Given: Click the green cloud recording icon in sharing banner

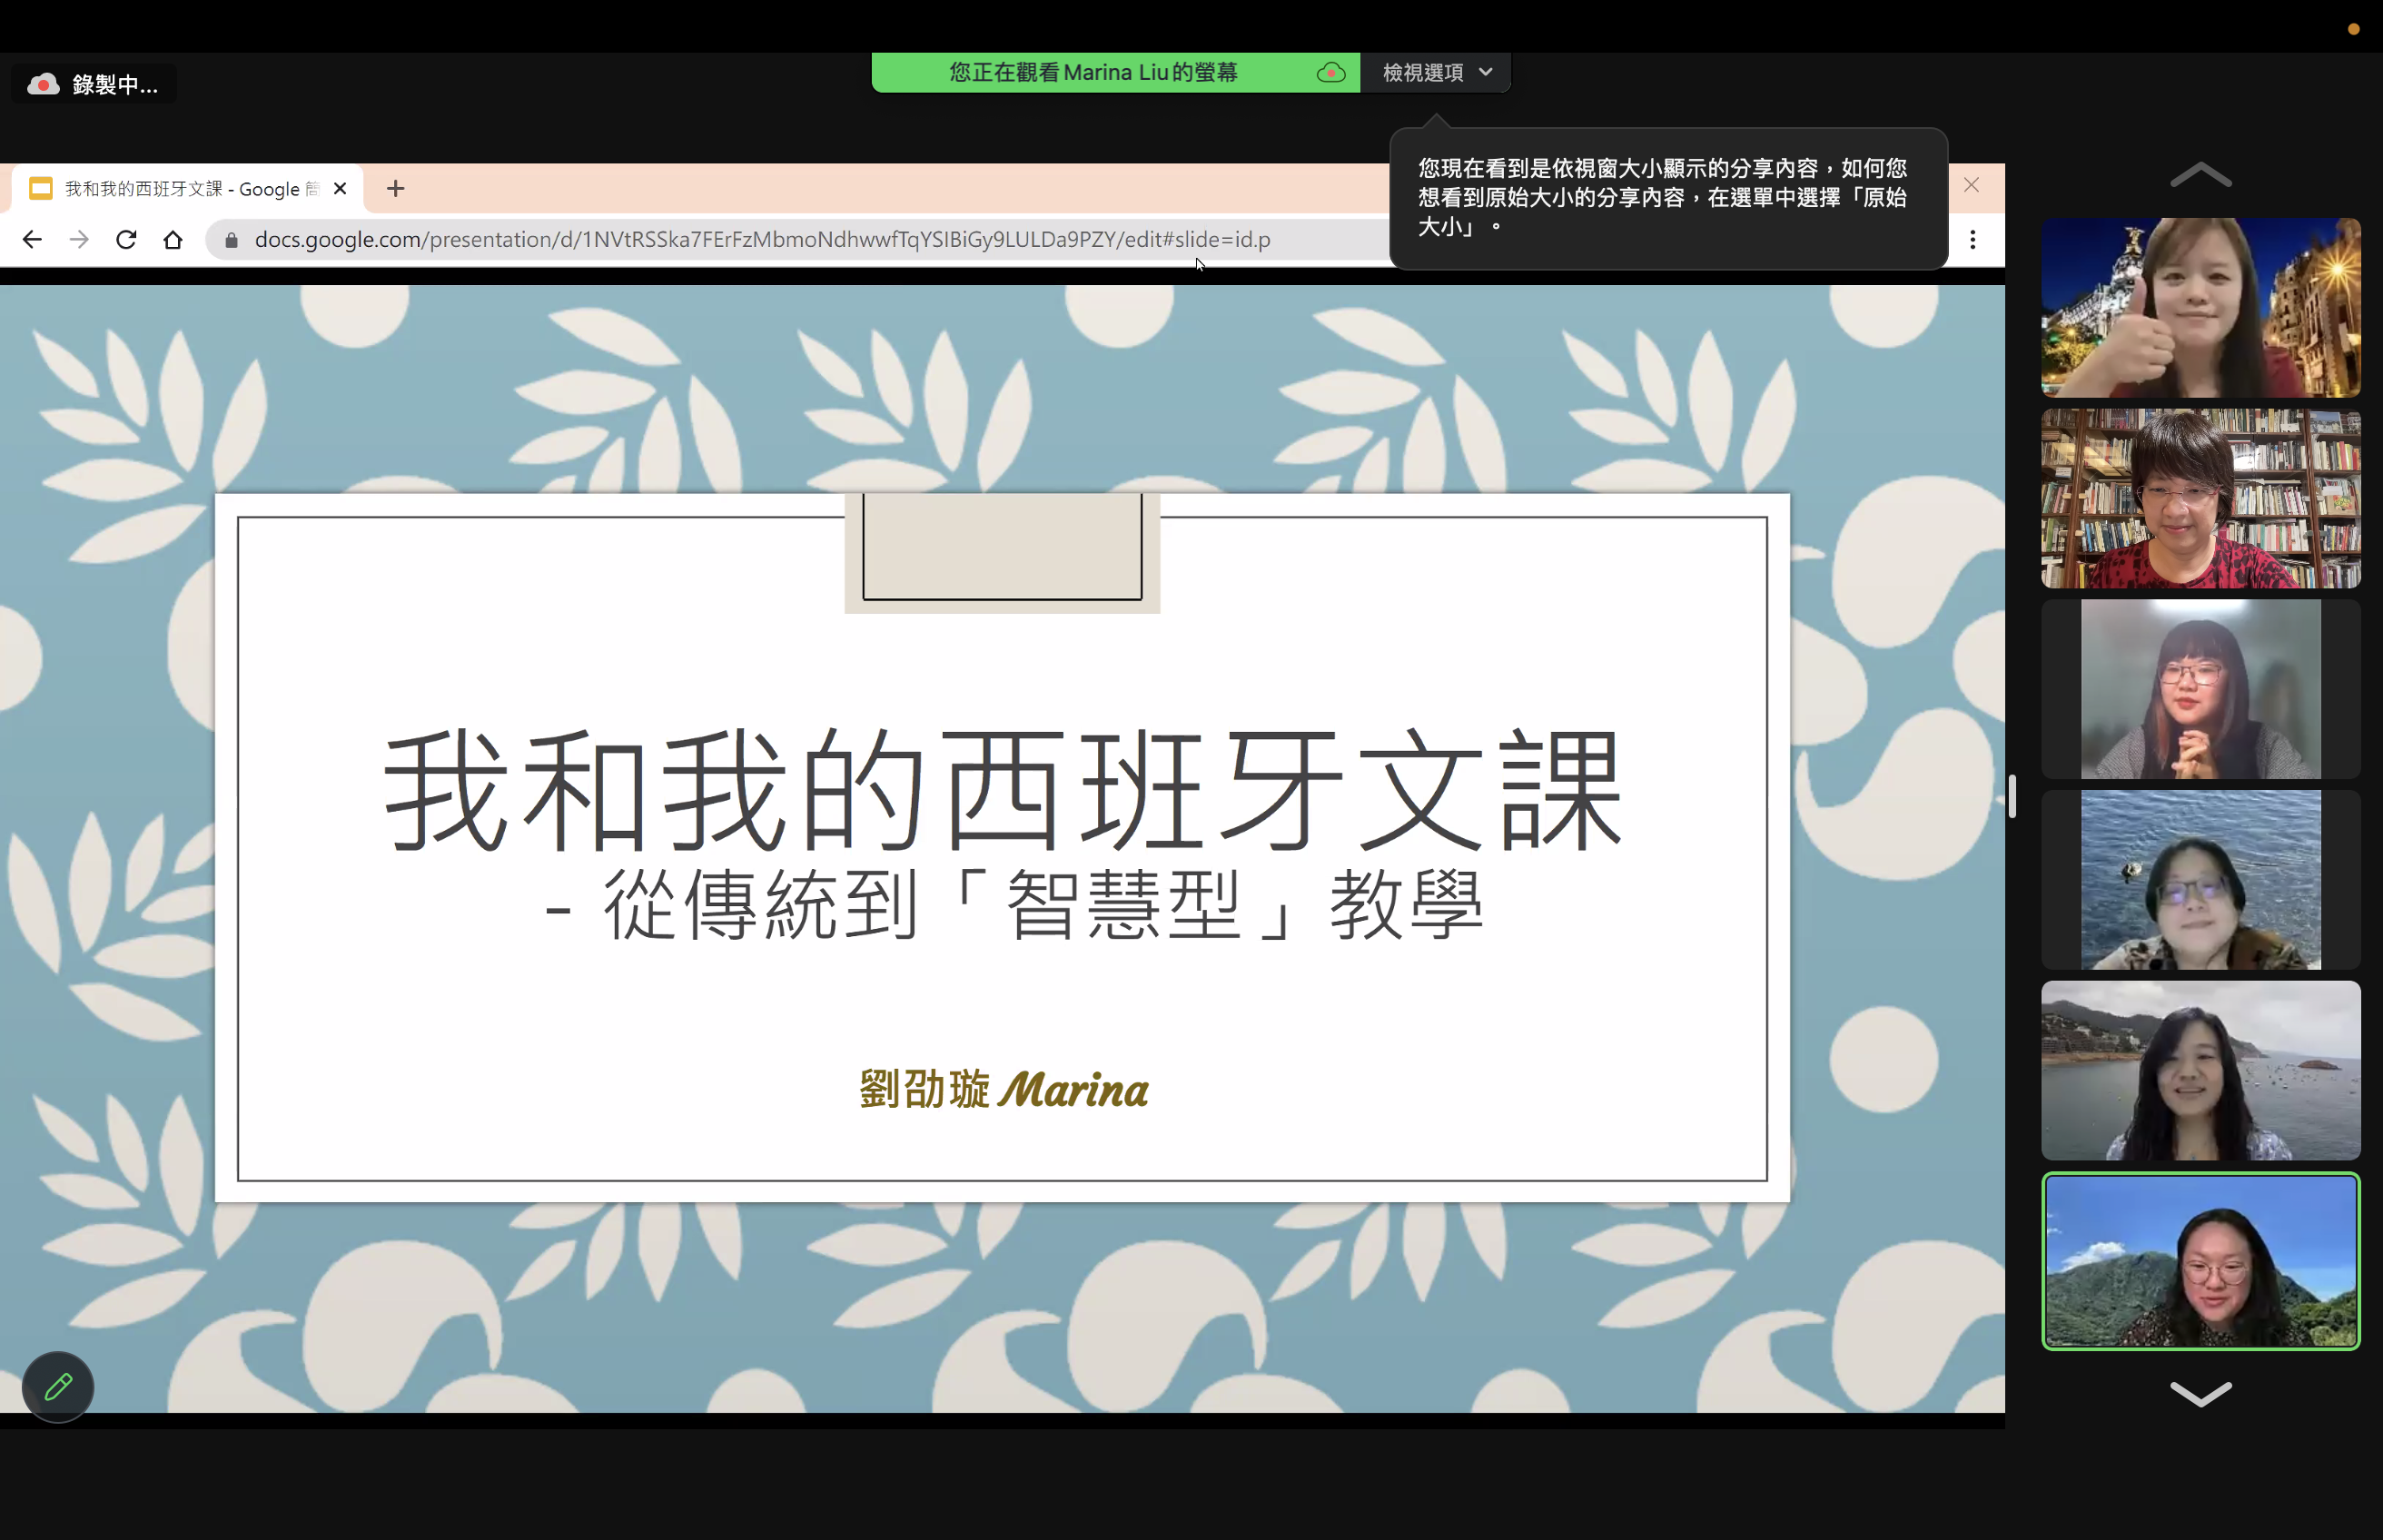Looking at the screenshot, I should [x=1331, y=73].
